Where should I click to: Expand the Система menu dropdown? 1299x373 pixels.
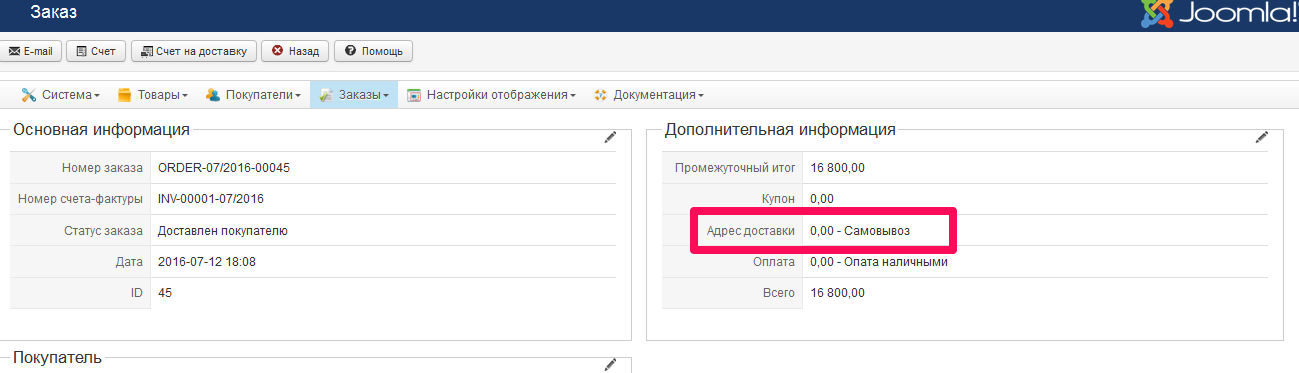pyautogui.click(x=61, y=95)
